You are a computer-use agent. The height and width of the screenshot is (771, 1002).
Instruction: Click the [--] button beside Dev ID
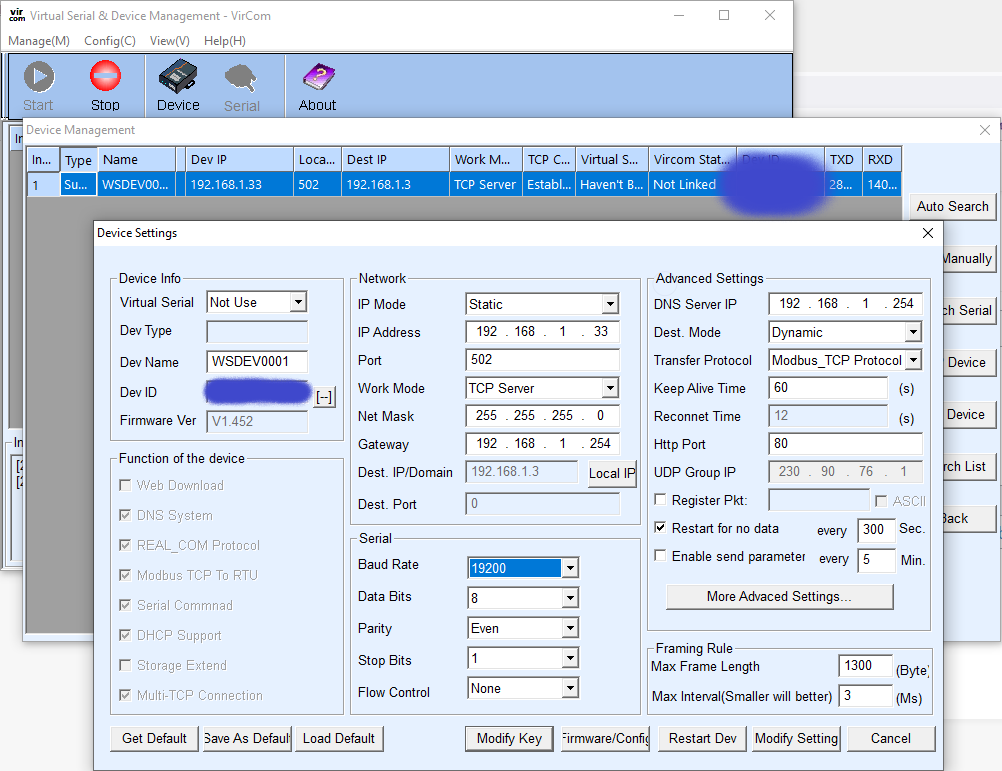click(x=324, y=397)
